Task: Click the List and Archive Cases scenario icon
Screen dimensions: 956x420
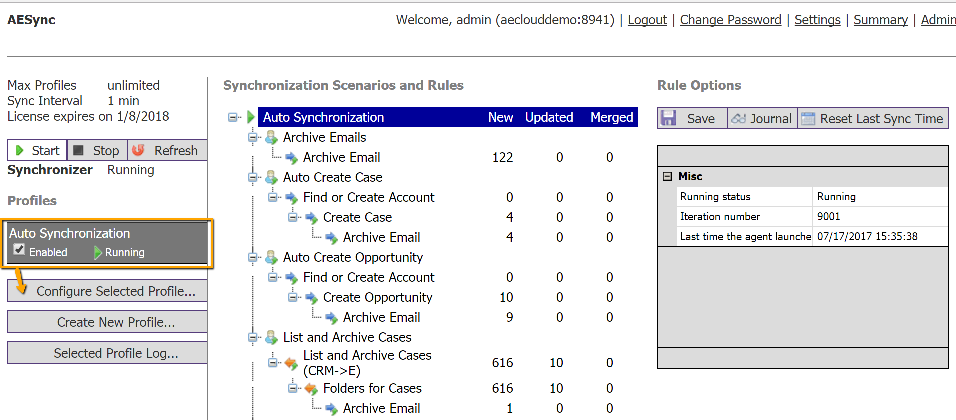Action: click(x=271, y=337)
